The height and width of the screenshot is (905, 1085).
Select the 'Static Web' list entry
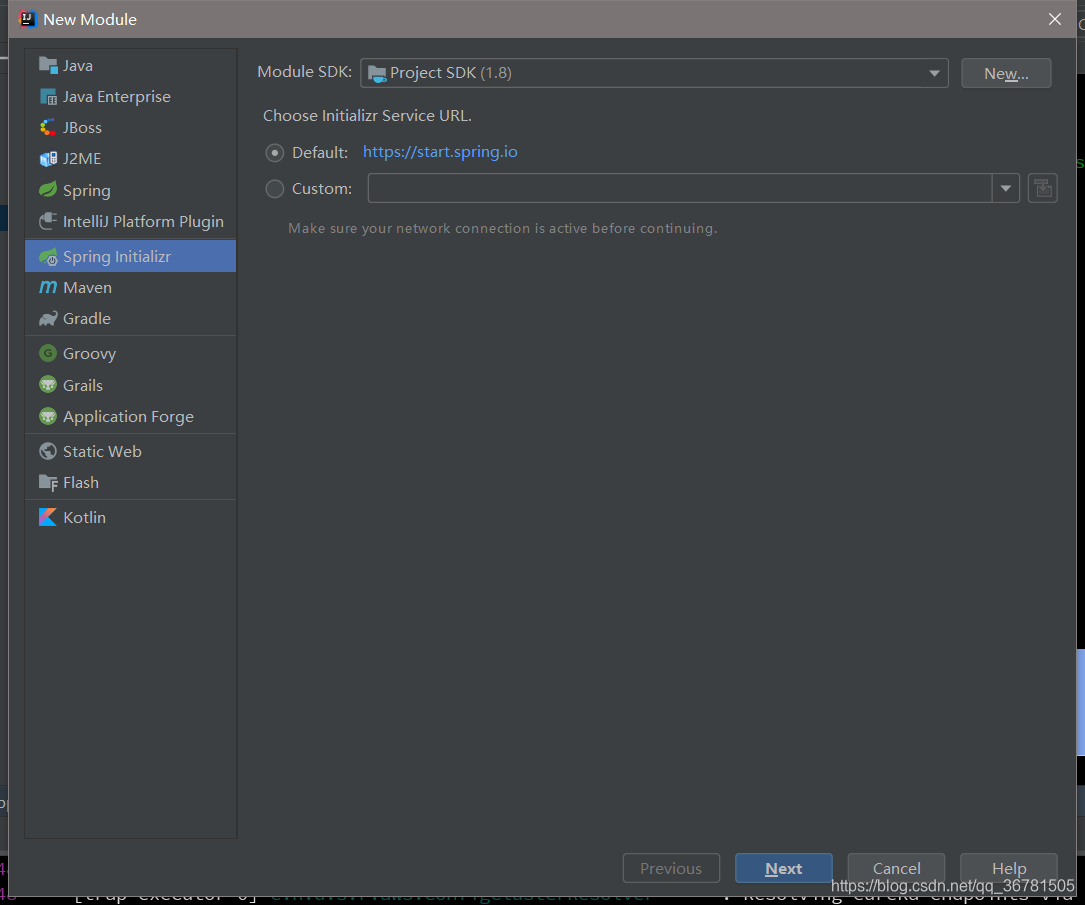[130, 451]
